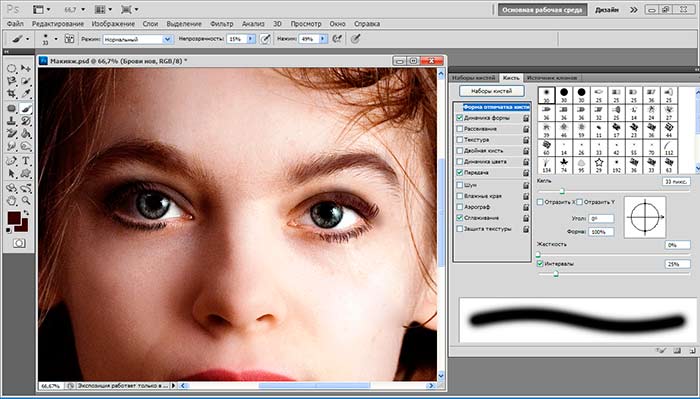Check the Отразить X checkbox

(x=540, y=202)
